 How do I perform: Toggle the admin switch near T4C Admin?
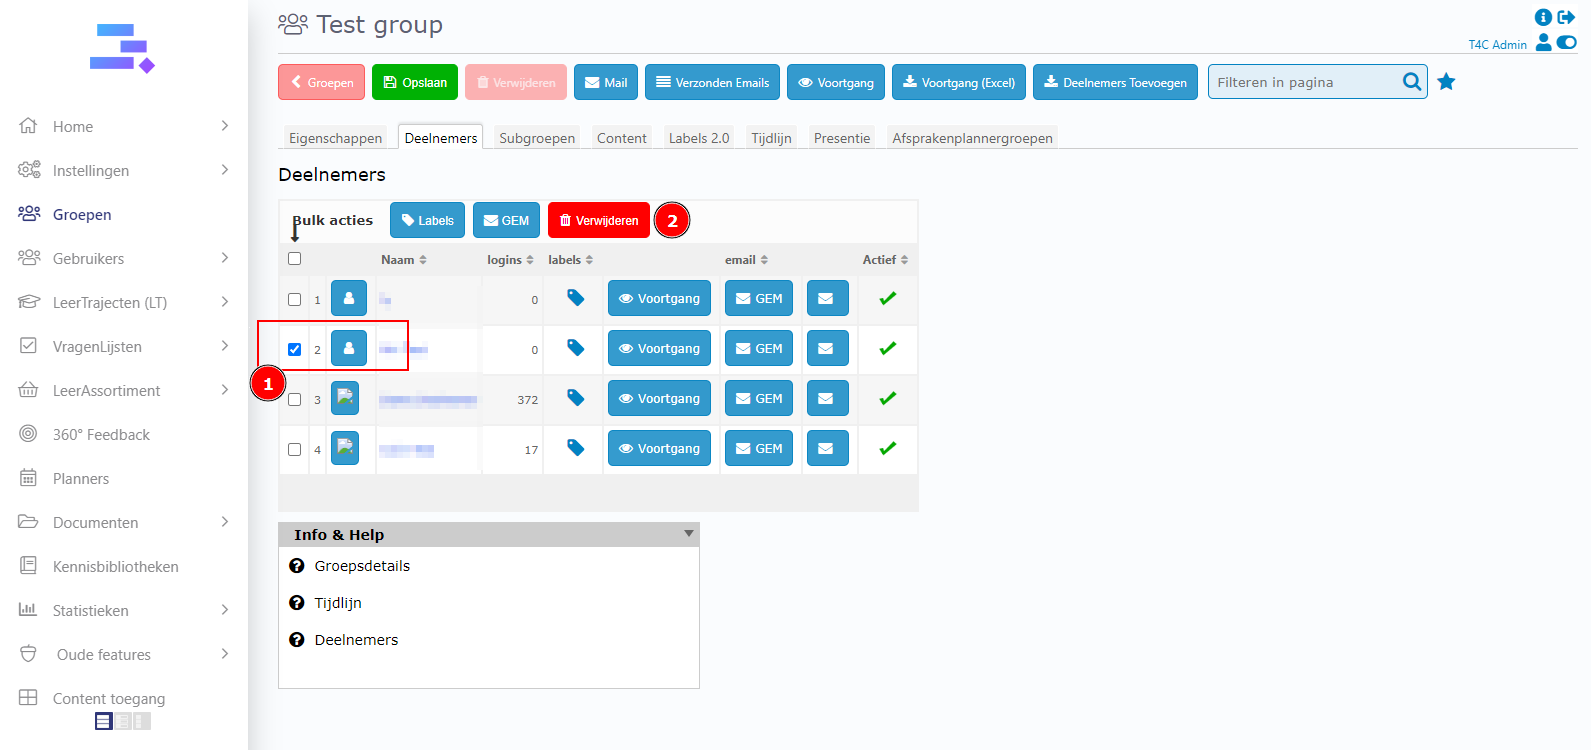1566,42
